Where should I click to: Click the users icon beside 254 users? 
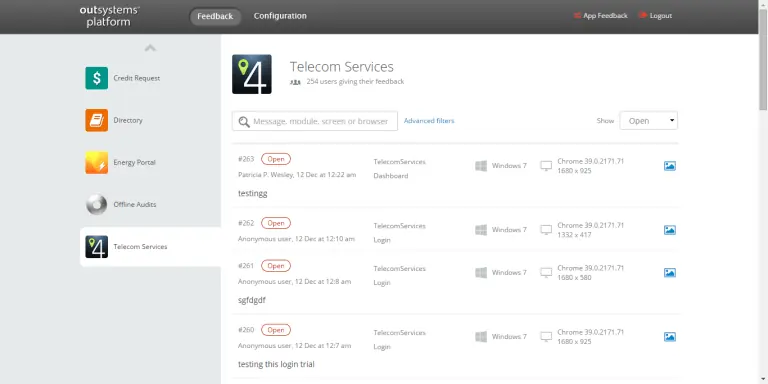(x=295, y=82)
